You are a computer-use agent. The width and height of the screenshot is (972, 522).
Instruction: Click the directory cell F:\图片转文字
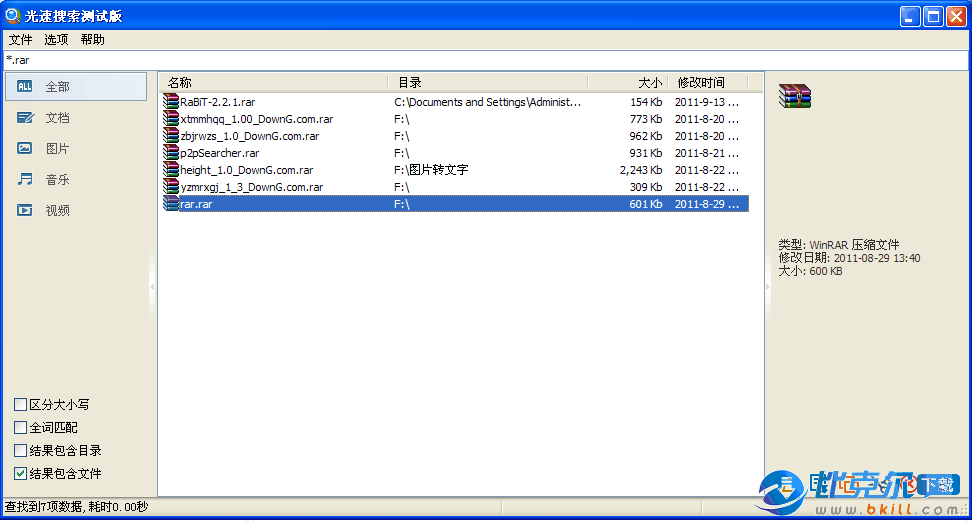(x=431, y=170)
